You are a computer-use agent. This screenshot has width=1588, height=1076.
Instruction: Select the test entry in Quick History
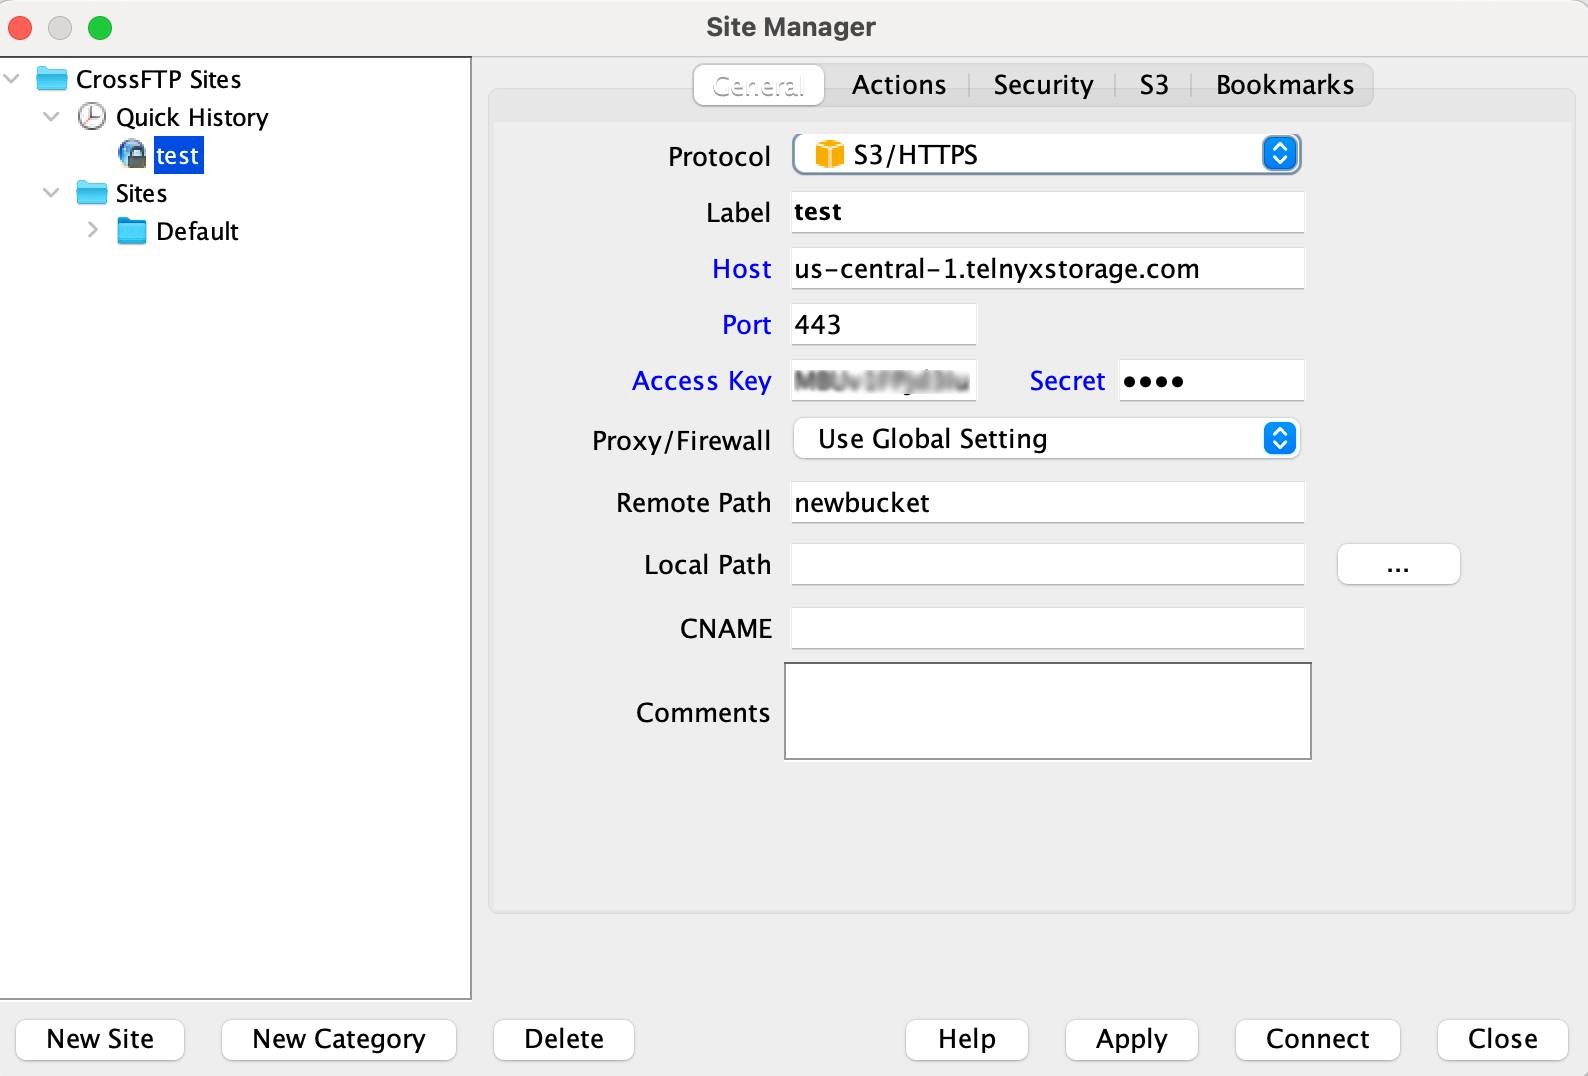(178, 155)
